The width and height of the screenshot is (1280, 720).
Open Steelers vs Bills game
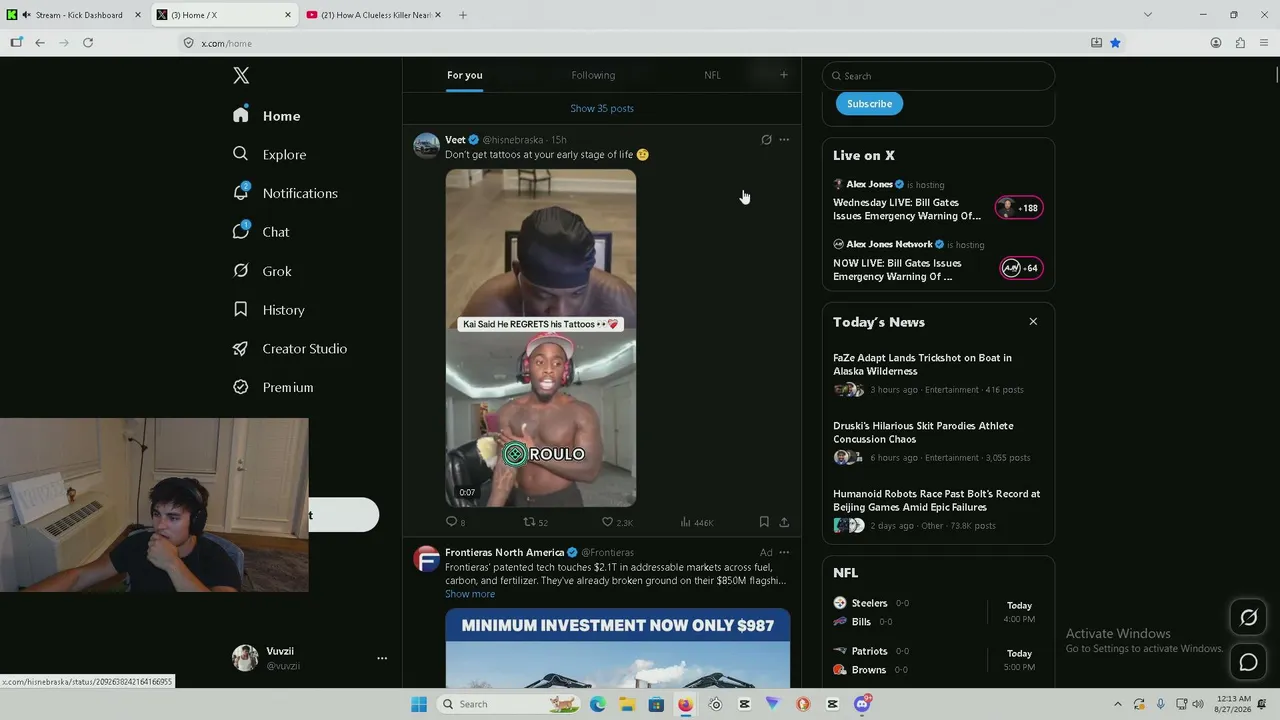pos(937,612)
